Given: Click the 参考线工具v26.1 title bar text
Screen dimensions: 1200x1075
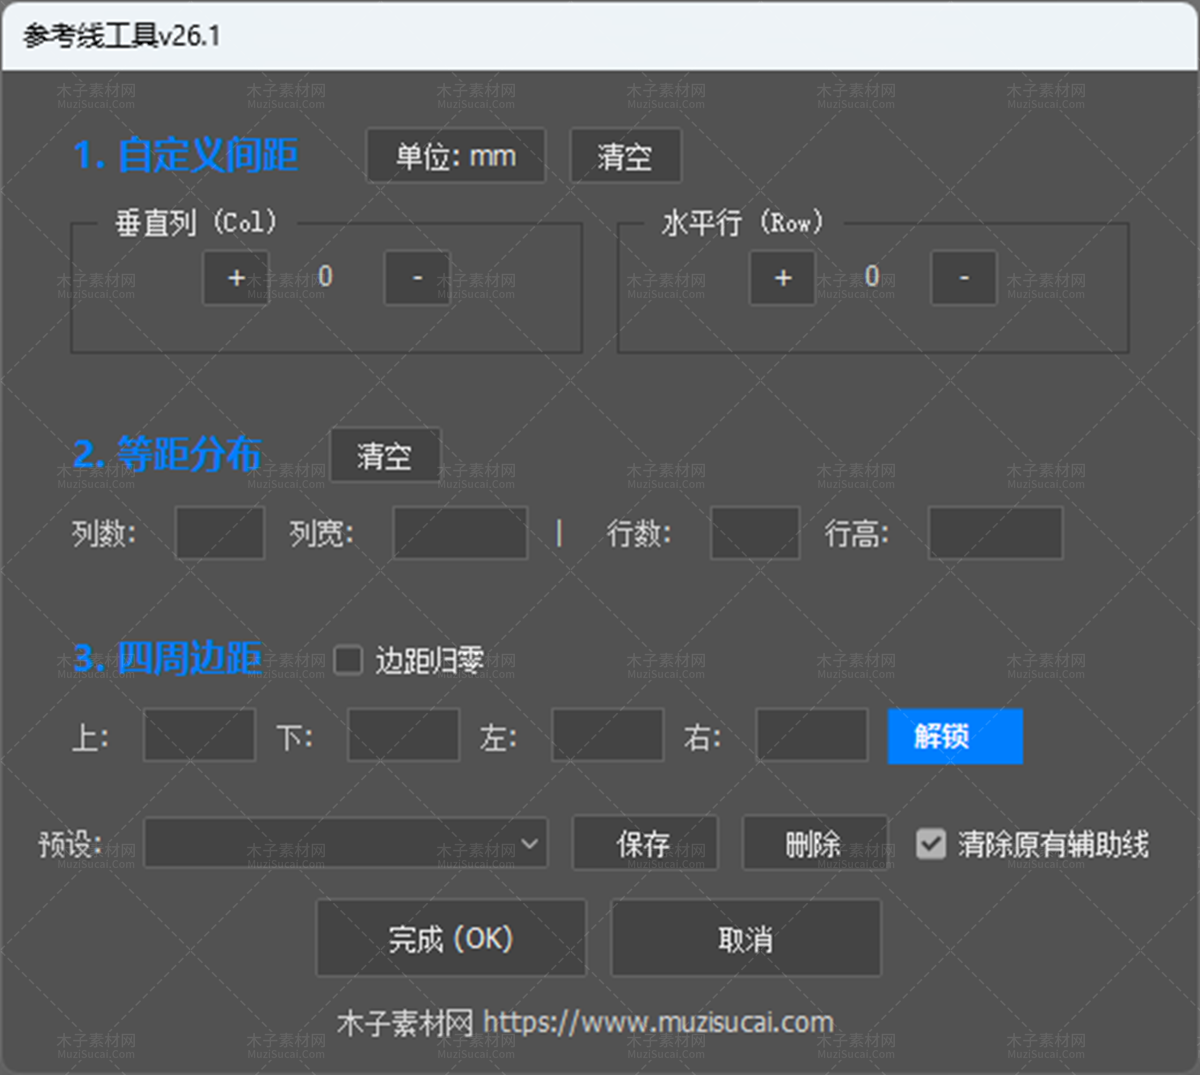Looking at the screenshot, I should [122, 36].
